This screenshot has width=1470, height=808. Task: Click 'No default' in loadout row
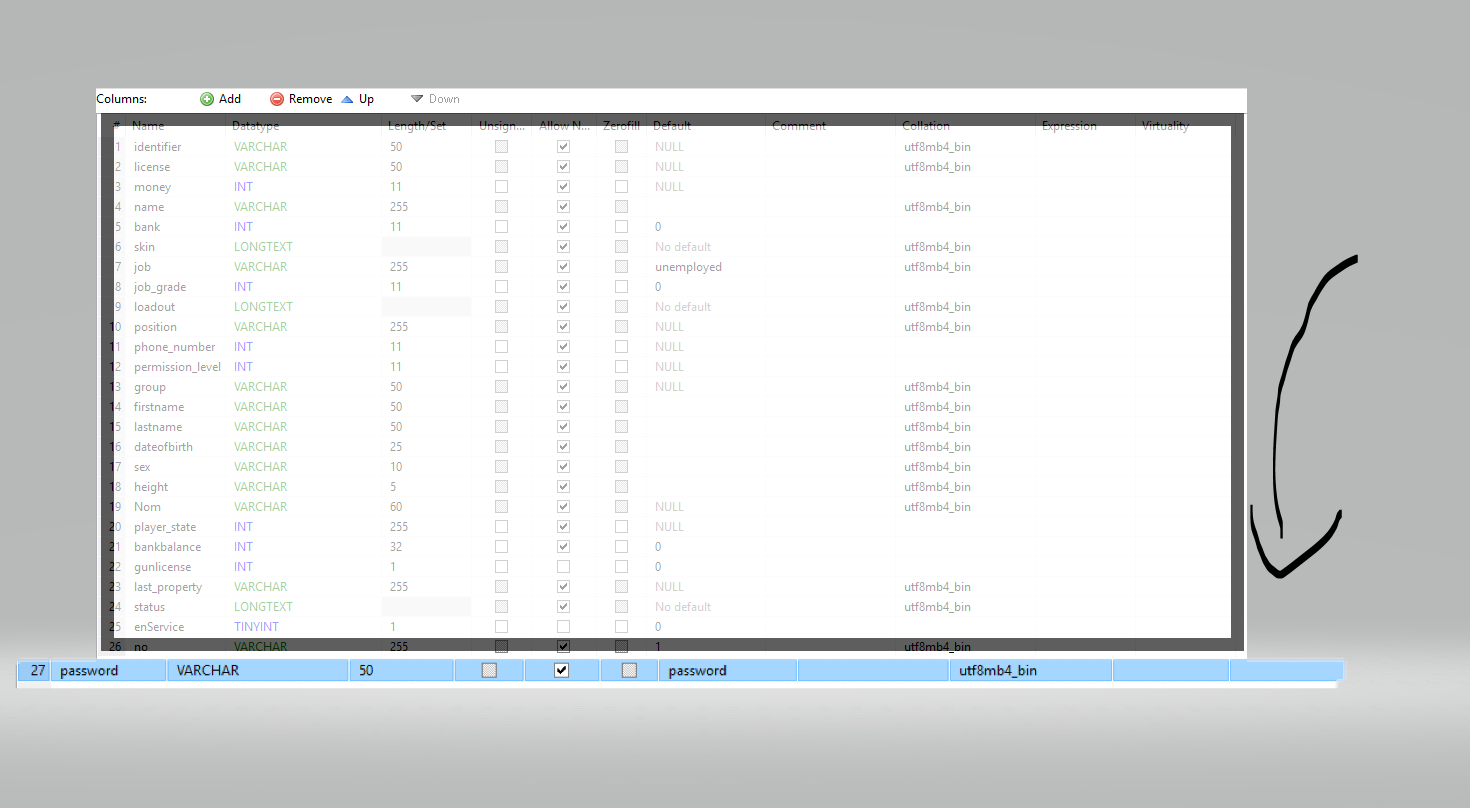(x=683, y=307)
